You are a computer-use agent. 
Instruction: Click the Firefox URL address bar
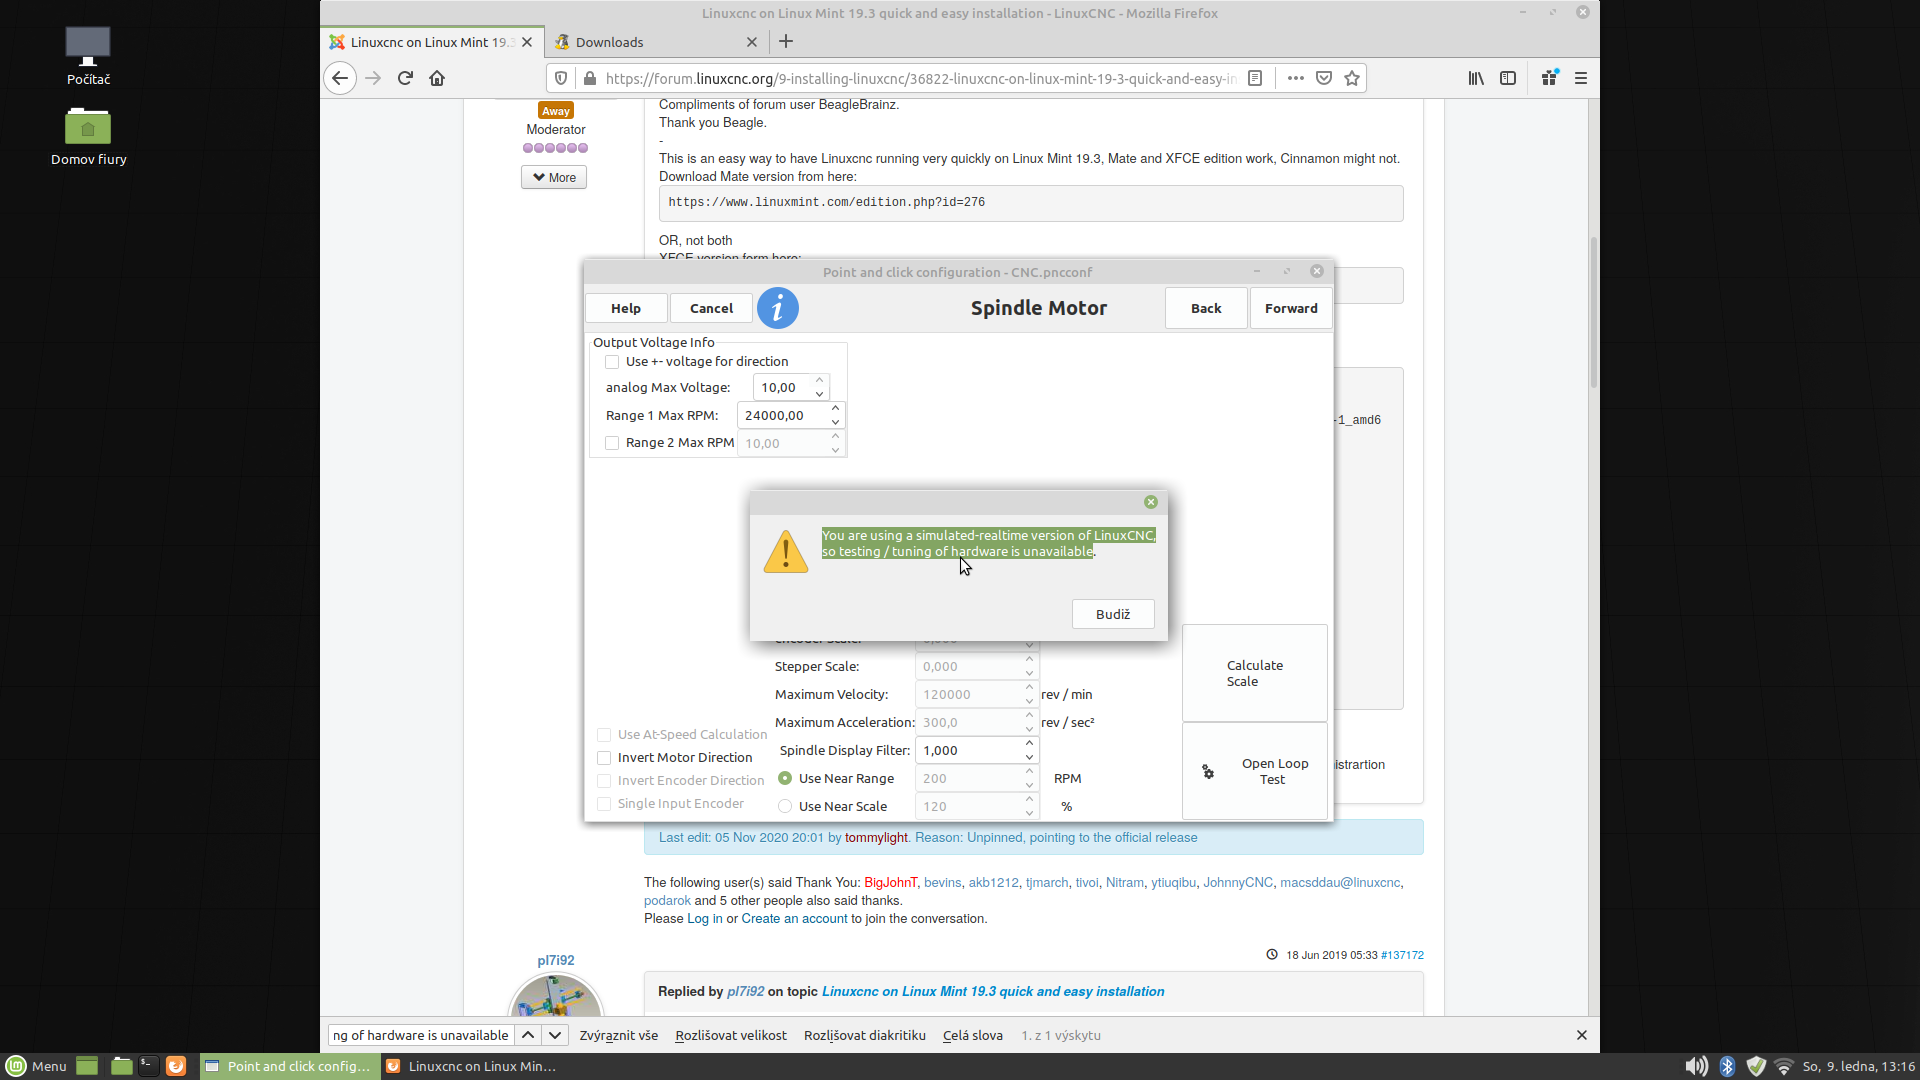[x=920, y=78]
